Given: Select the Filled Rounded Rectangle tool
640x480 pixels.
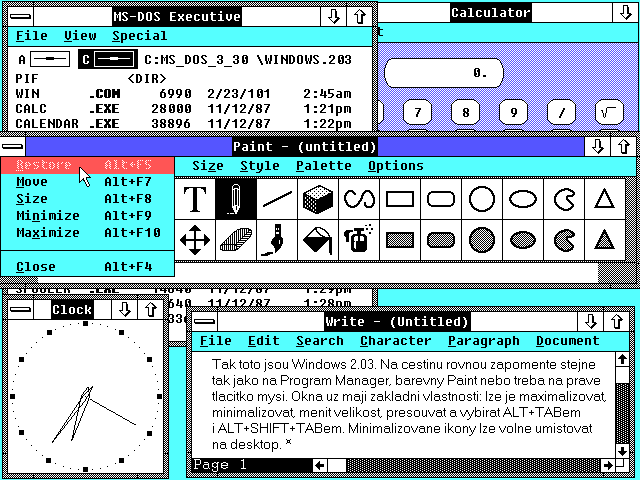Looking at the screenshot, I should pos(441,240).
